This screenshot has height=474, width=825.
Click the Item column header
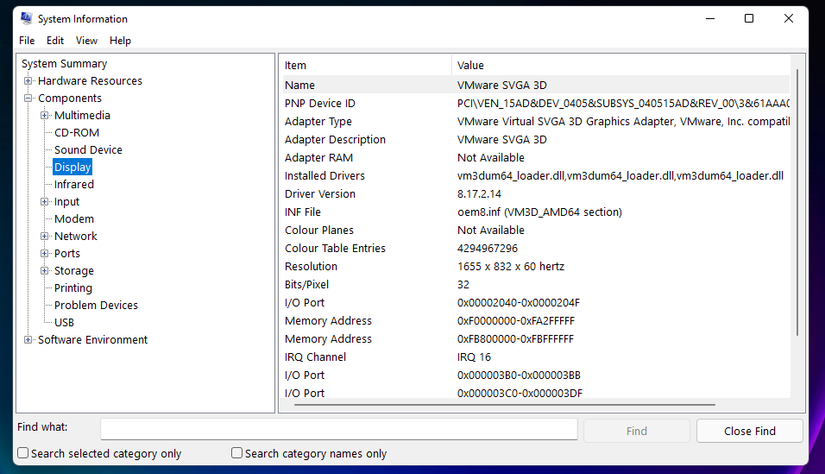coord(366,65)
